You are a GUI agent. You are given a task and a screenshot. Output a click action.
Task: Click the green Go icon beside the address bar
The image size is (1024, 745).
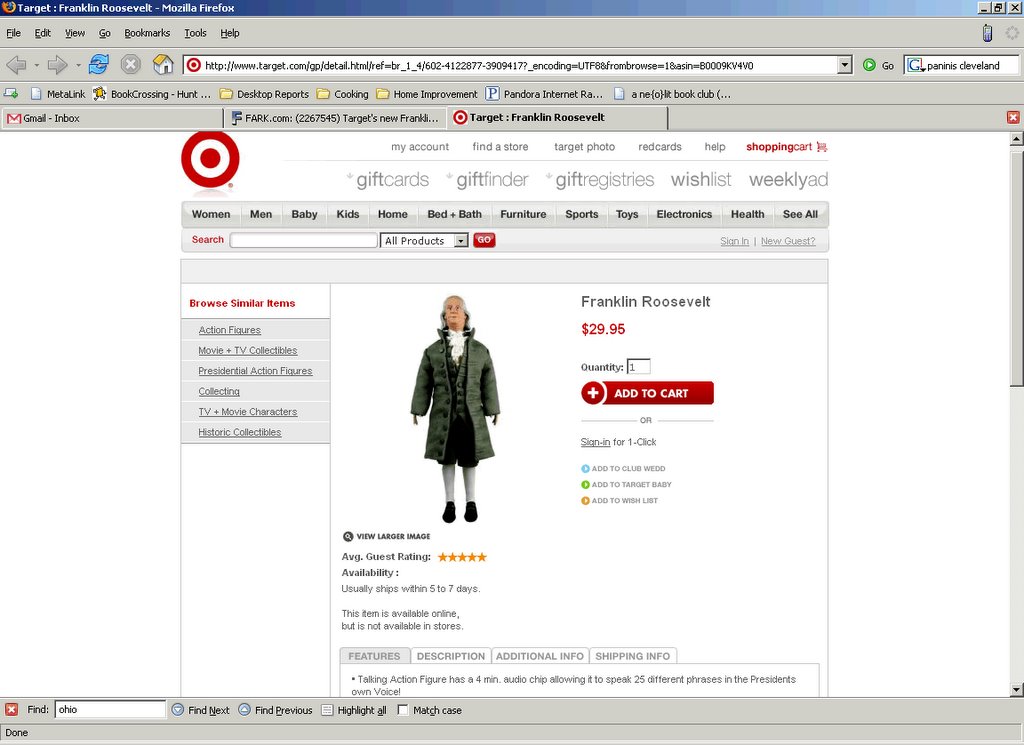(x=869, y=65)
